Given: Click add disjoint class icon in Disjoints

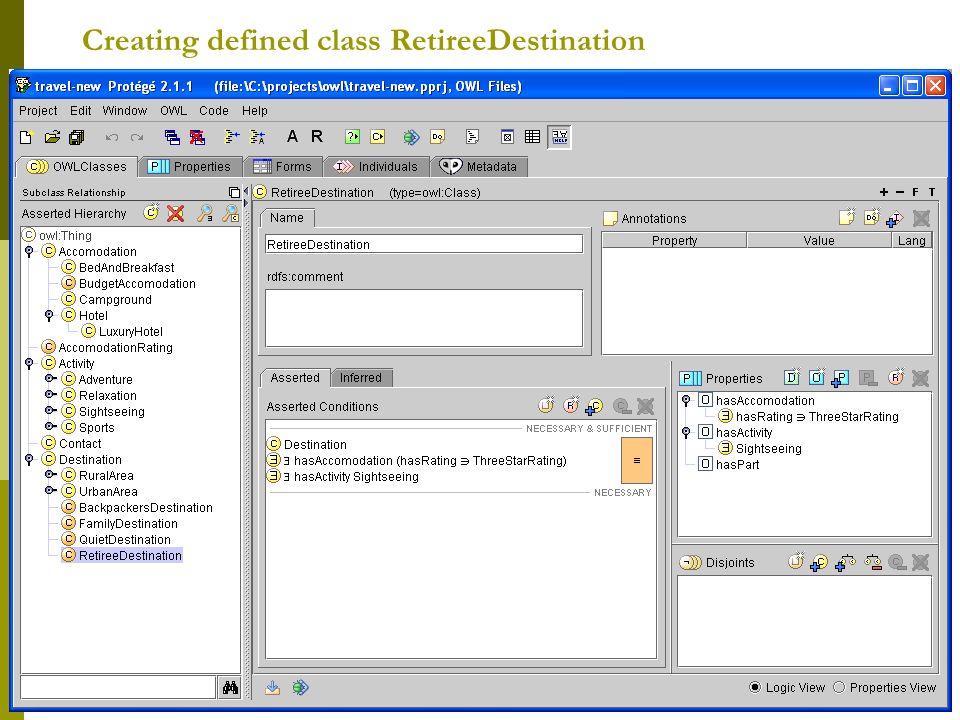Looking at the screenshot, I should pos(819,563).
